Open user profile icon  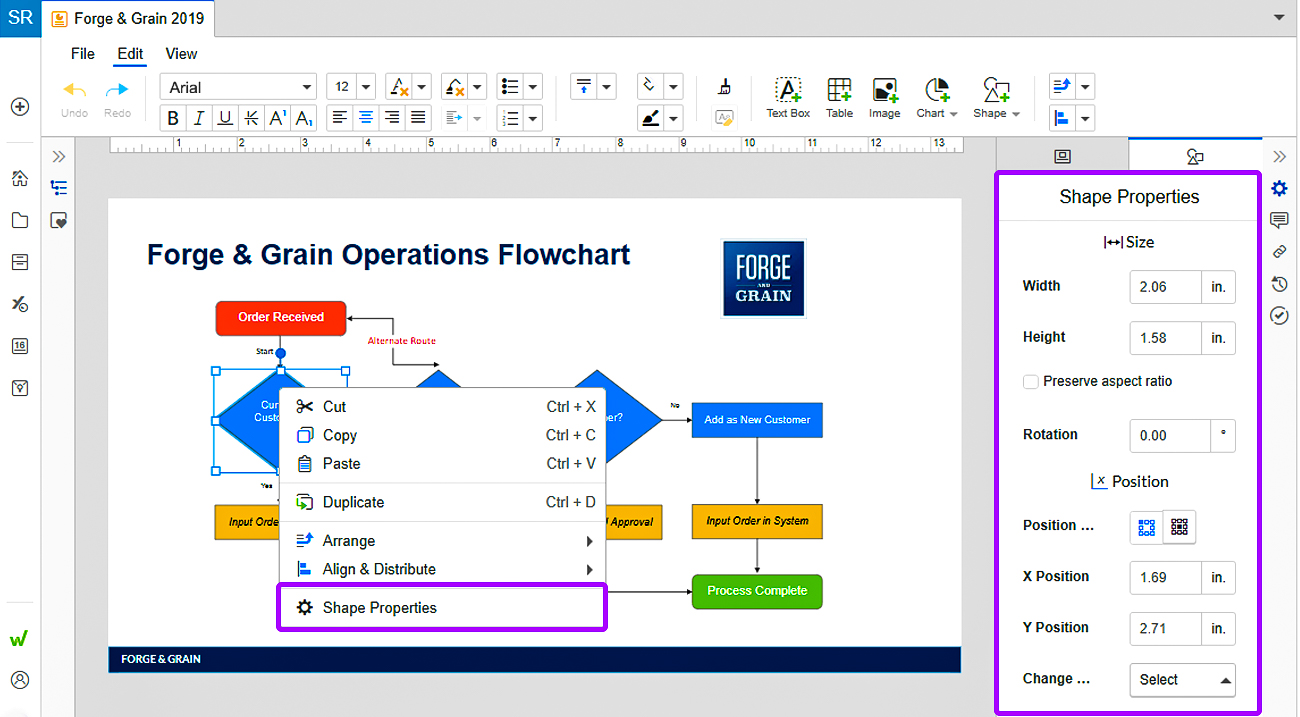coord(20,680)
